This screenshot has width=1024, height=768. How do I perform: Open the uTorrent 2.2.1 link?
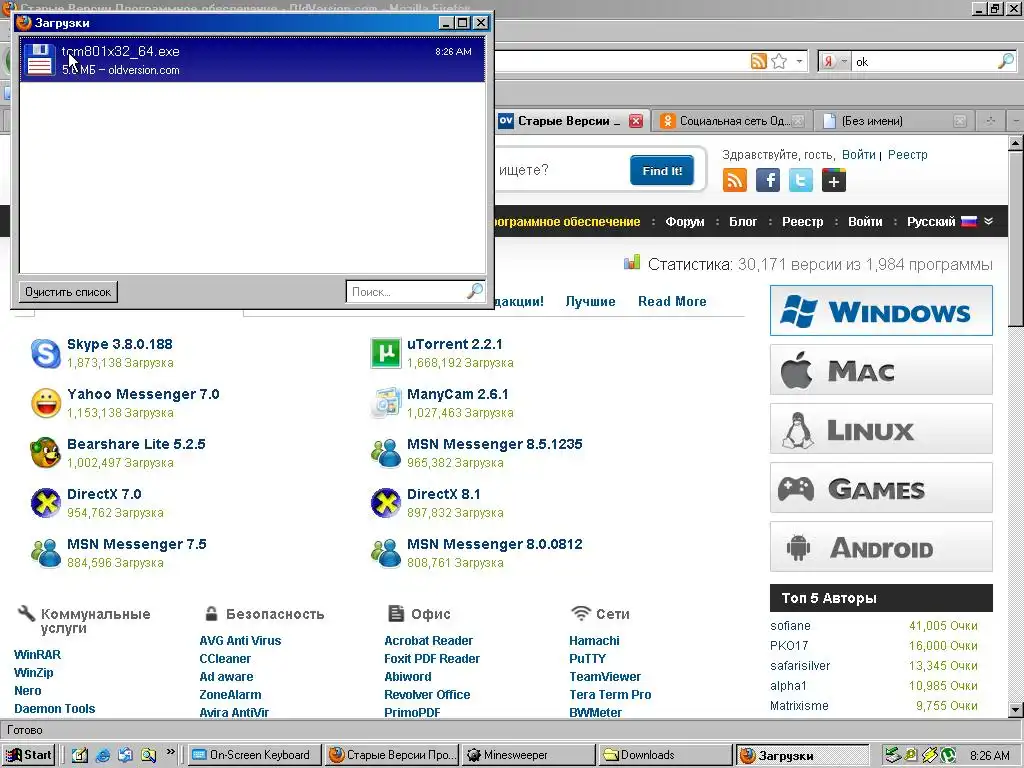tap(455, 344)
